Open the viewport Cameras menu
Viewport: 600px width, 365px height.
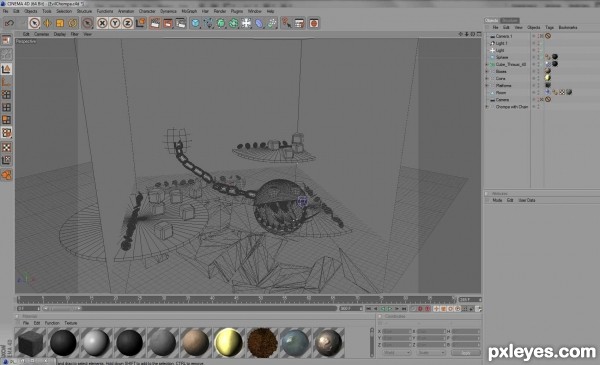pos(42,34)
